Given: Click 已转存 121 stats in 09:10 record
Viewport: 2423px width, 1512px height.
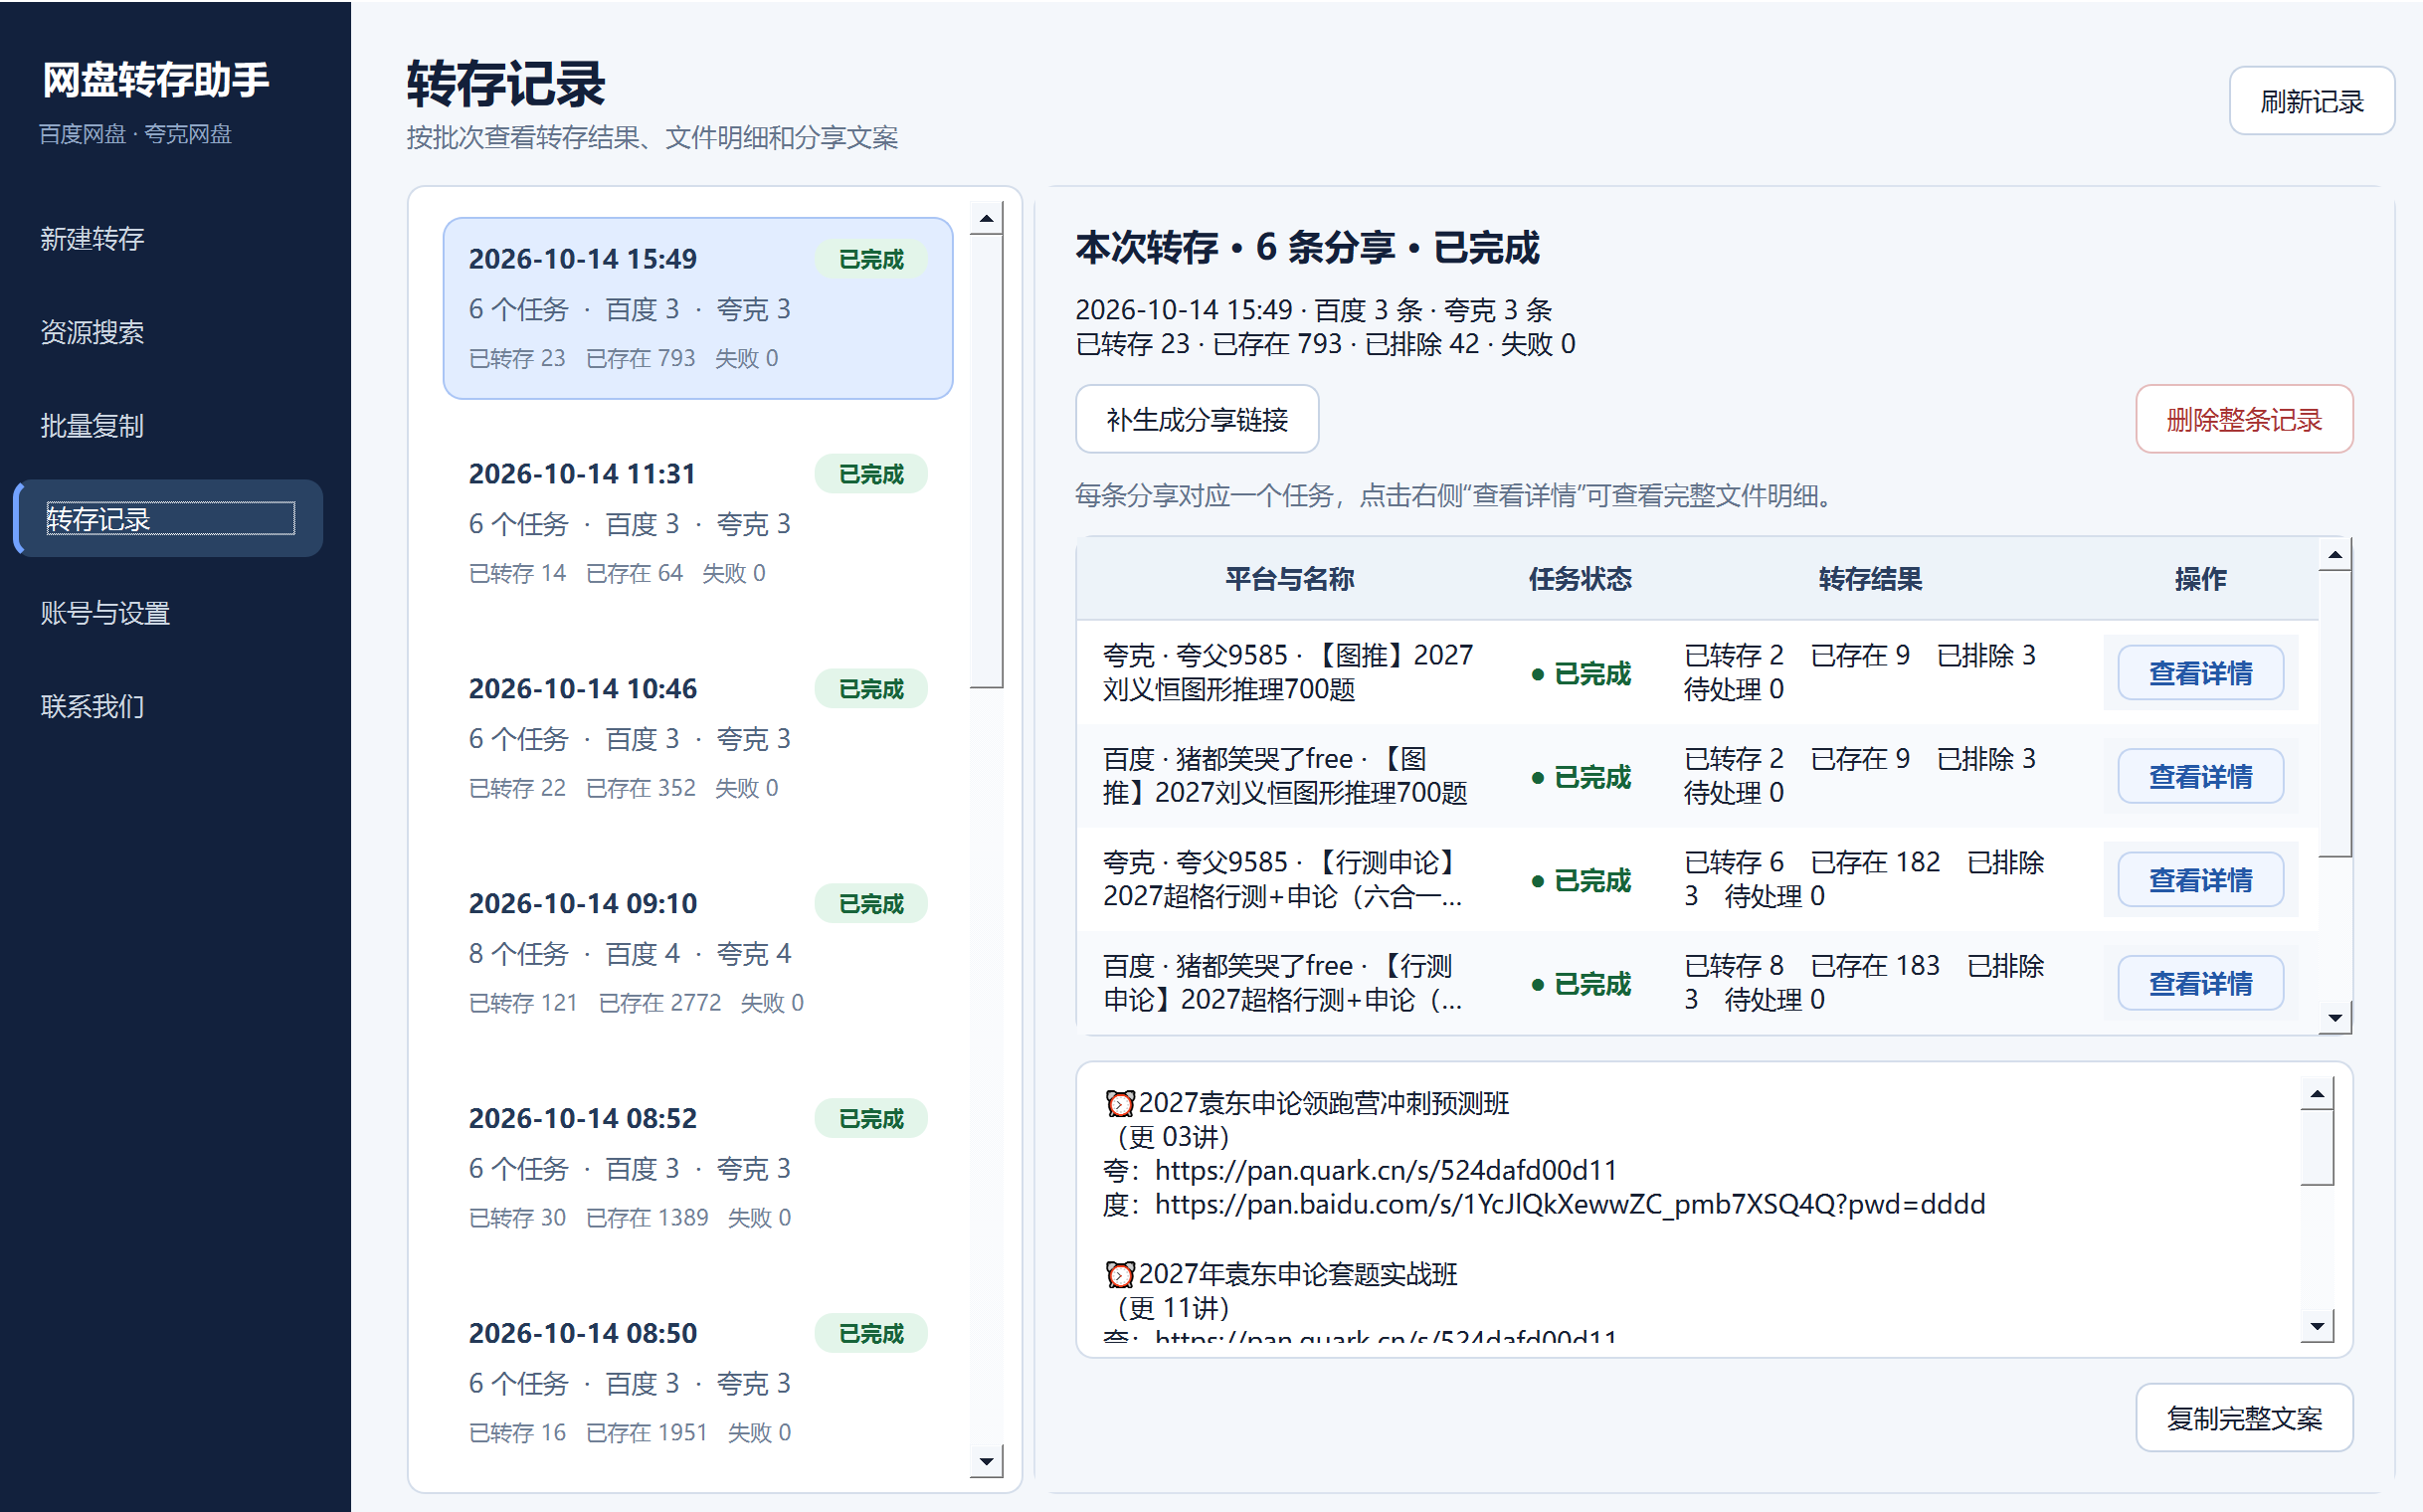Looking at the screenshot, I should pos(523,1002).
